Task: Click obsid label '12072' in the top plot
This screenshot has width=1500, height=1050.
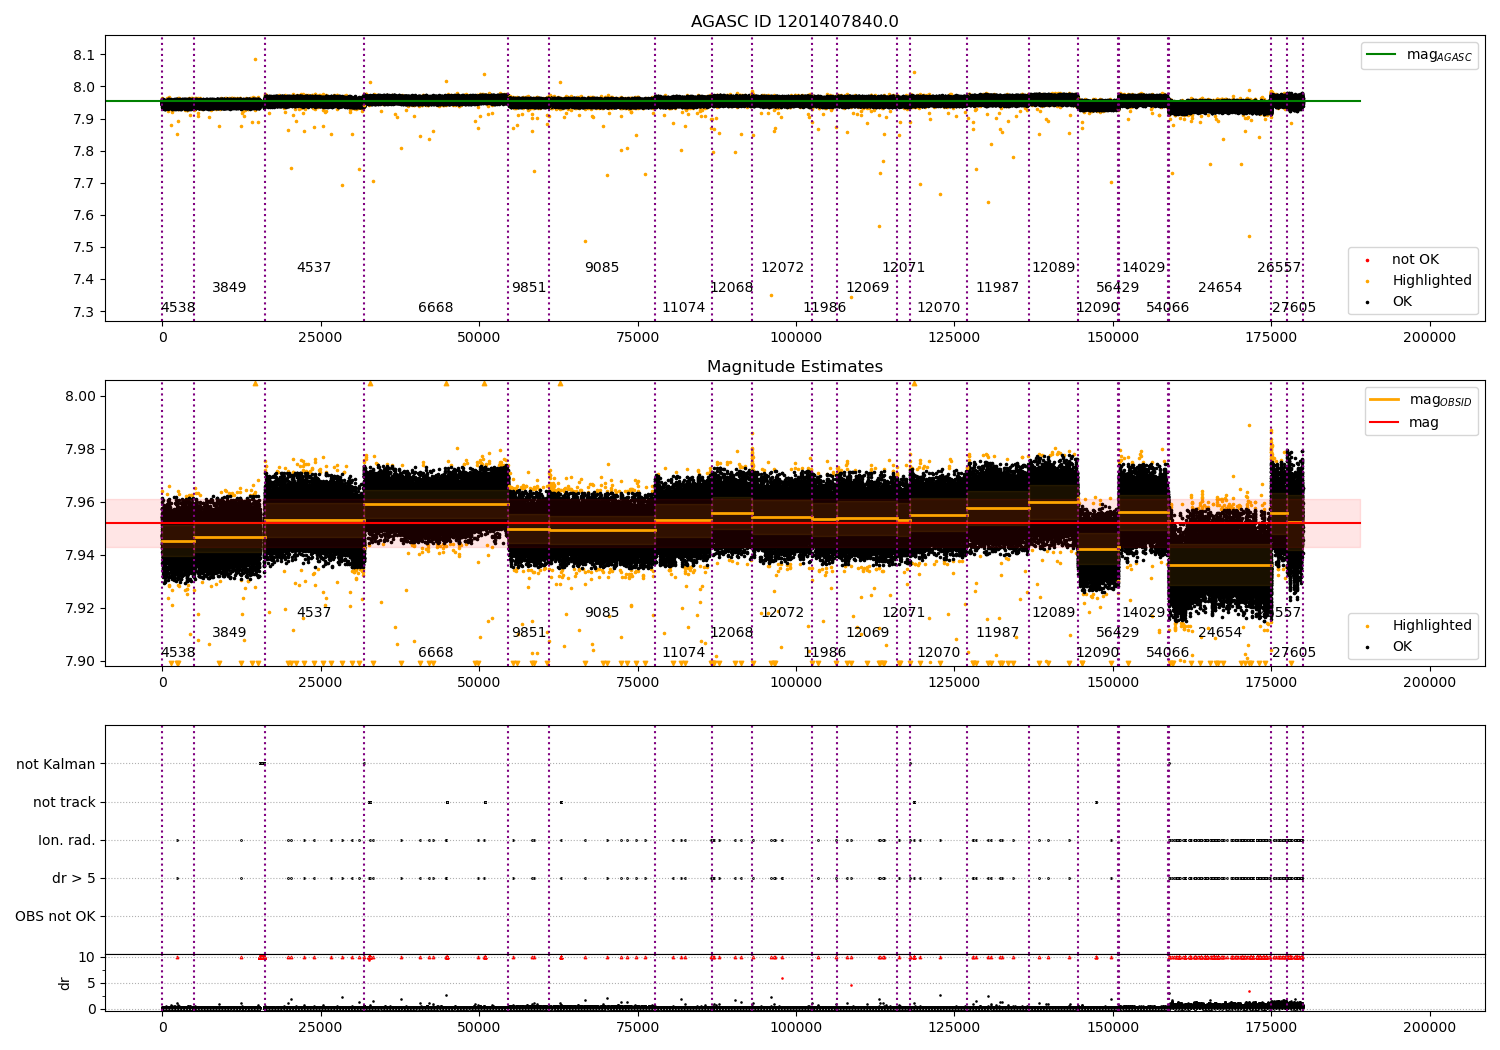Action: point(783,268)
